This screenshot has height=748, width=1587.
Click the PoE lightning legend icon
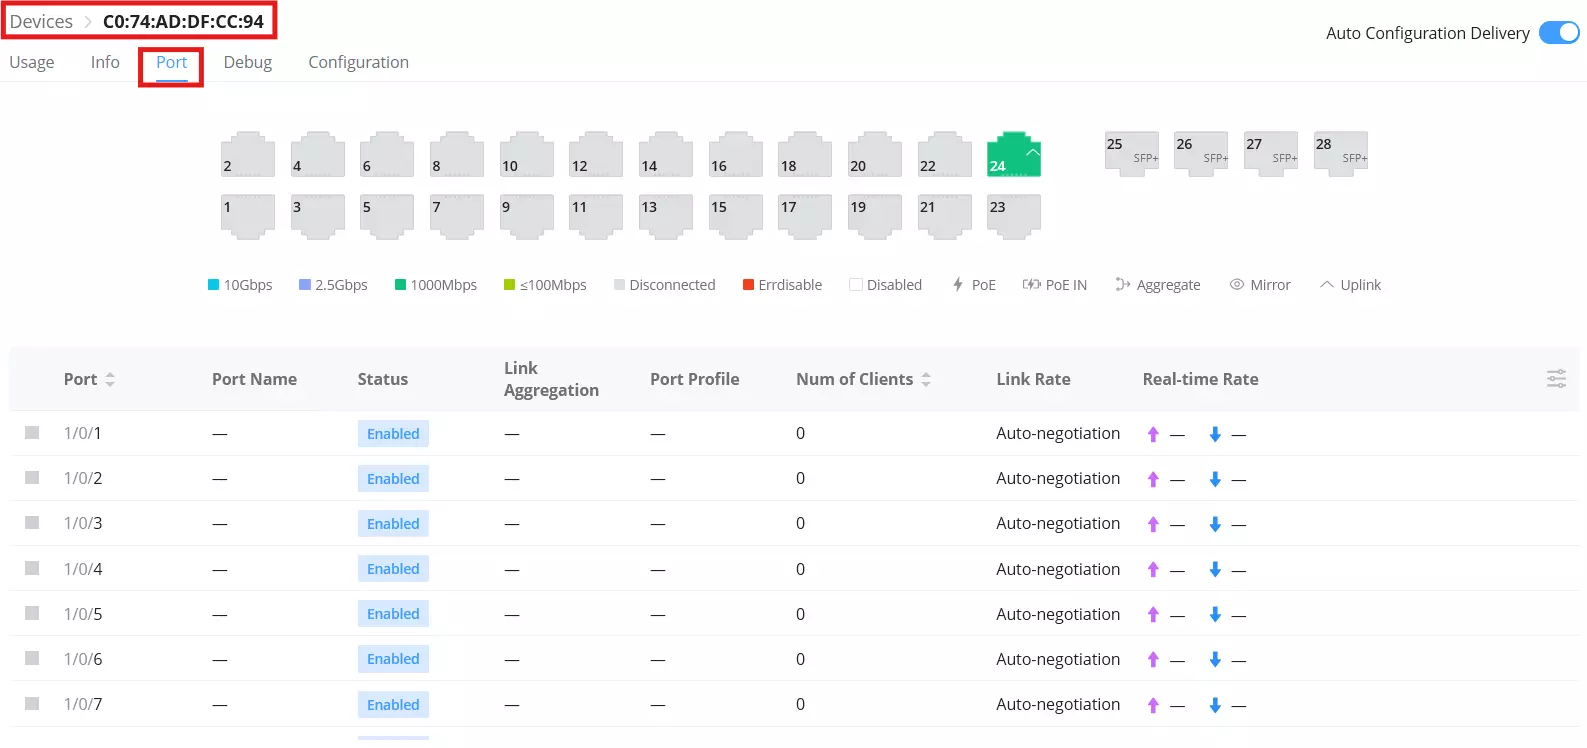pos(957,285)
